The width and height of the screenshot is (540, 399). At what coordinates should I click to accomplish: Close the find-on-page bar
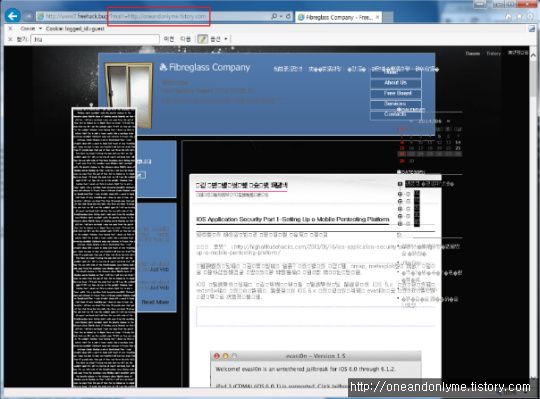click(10, 39)
